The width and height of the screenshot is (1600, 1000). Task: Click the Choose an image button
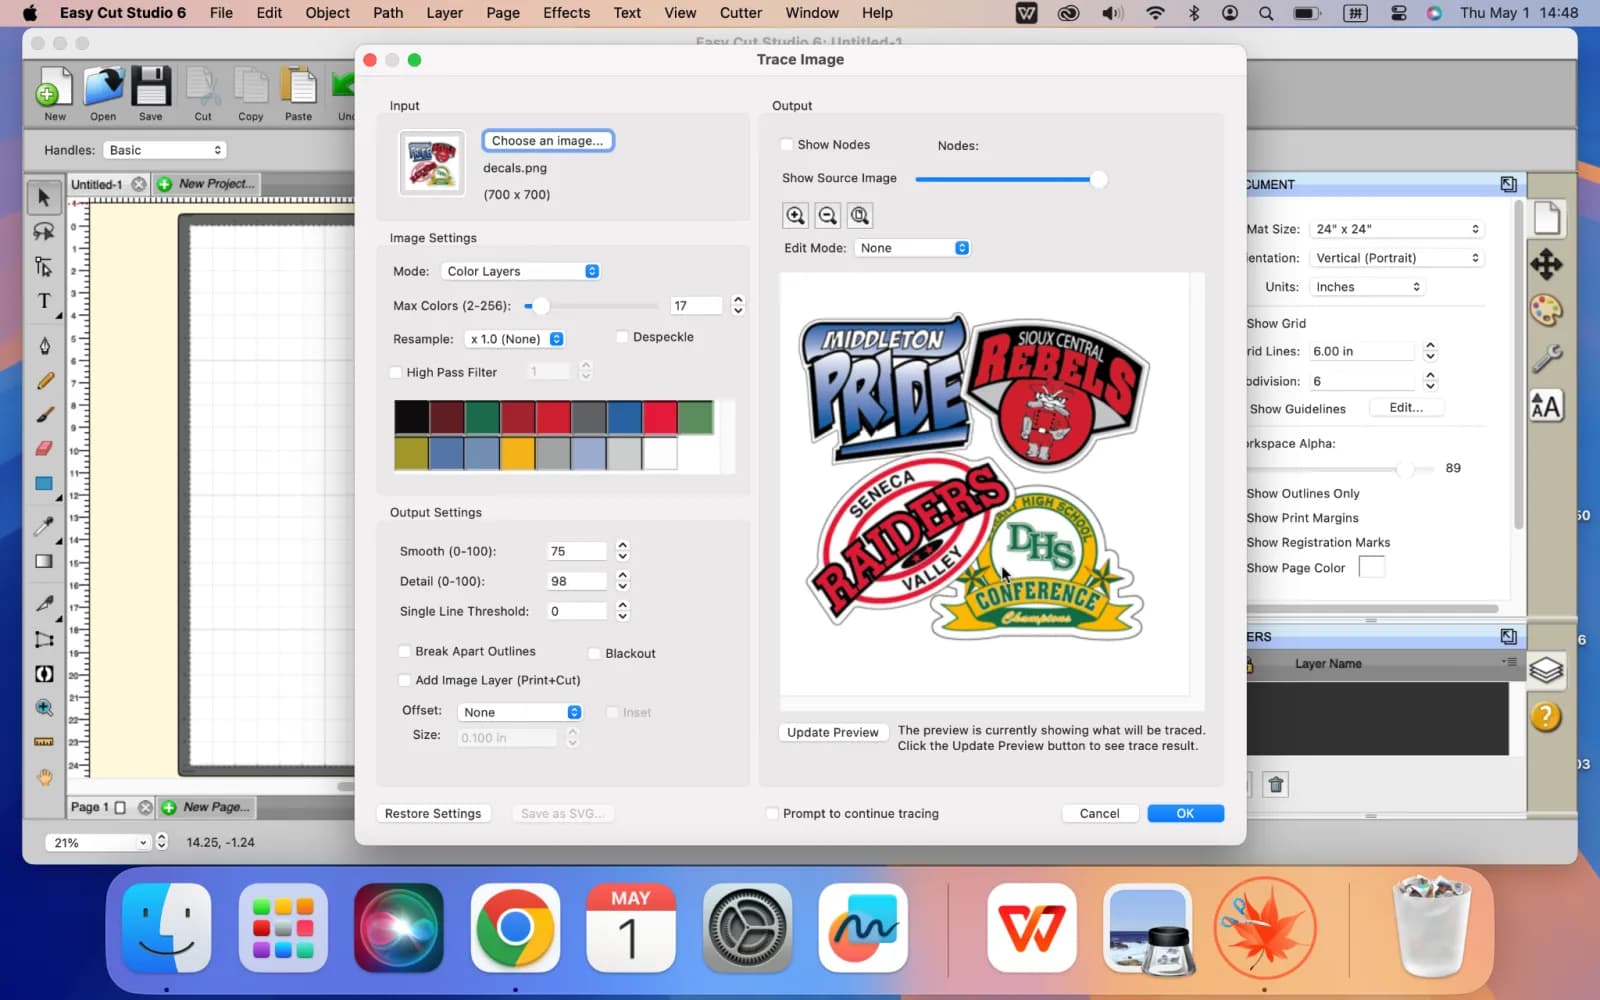tap(547, 141)
